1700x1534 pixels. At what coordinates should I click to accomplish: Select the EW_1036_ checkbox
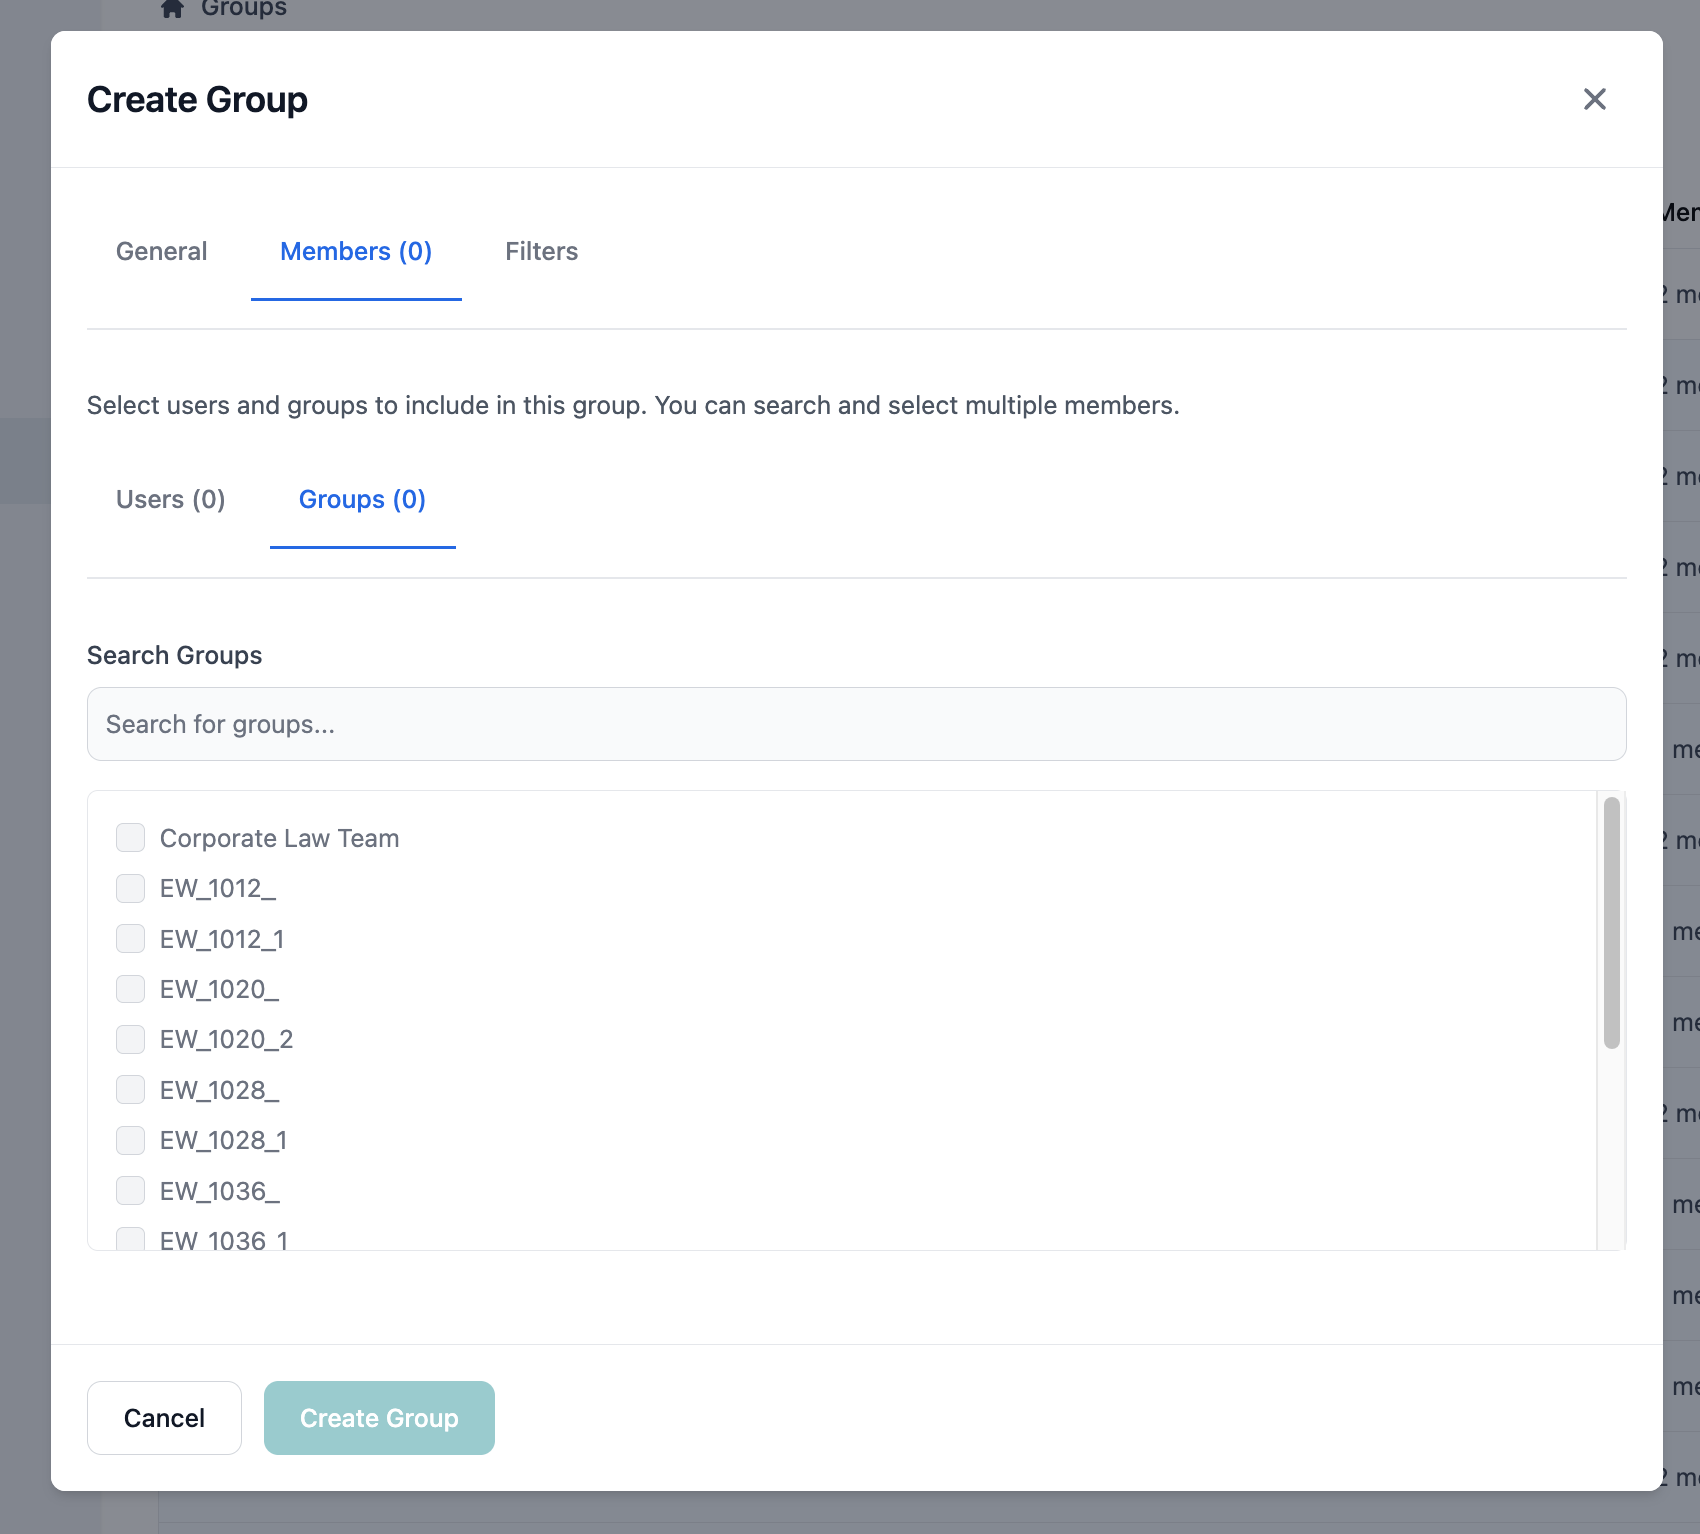point(130,1190)
